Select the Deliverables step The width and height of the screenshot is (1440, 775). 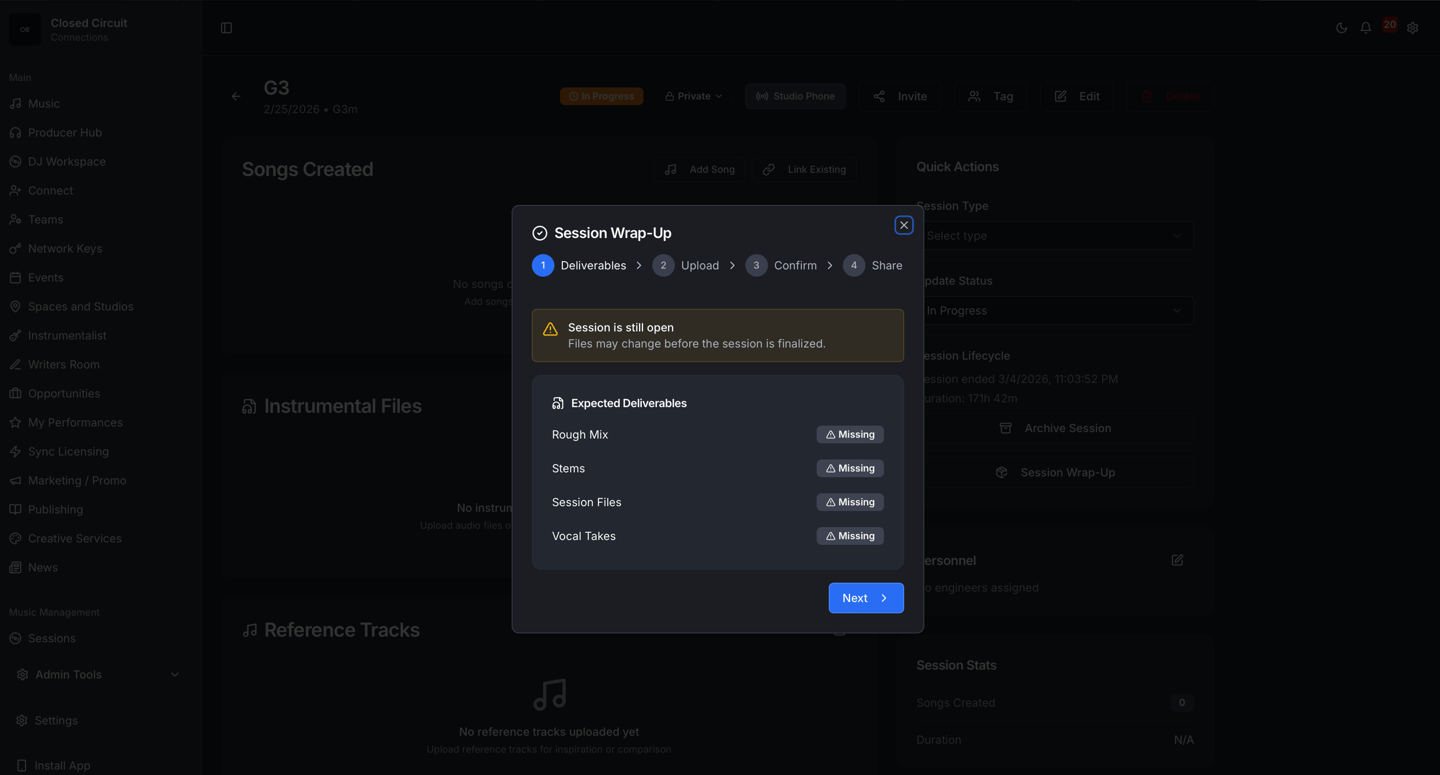pyautogui.click(x=579, y=265)
